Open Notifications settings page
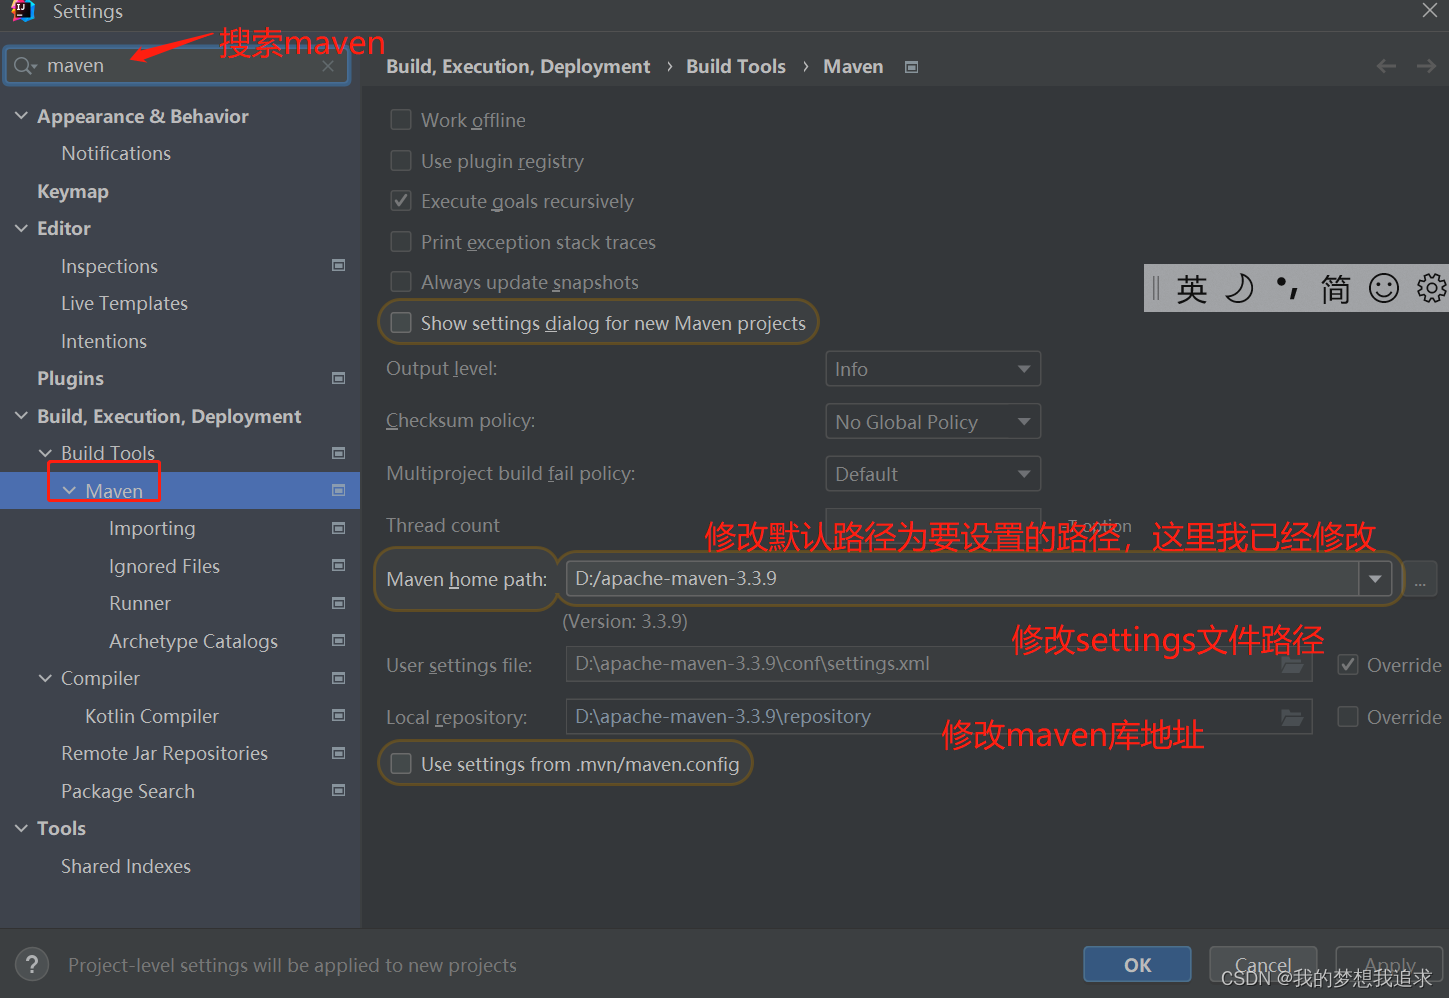Image resolution: width=1449 pixels, height=998 pixels. 116,153
